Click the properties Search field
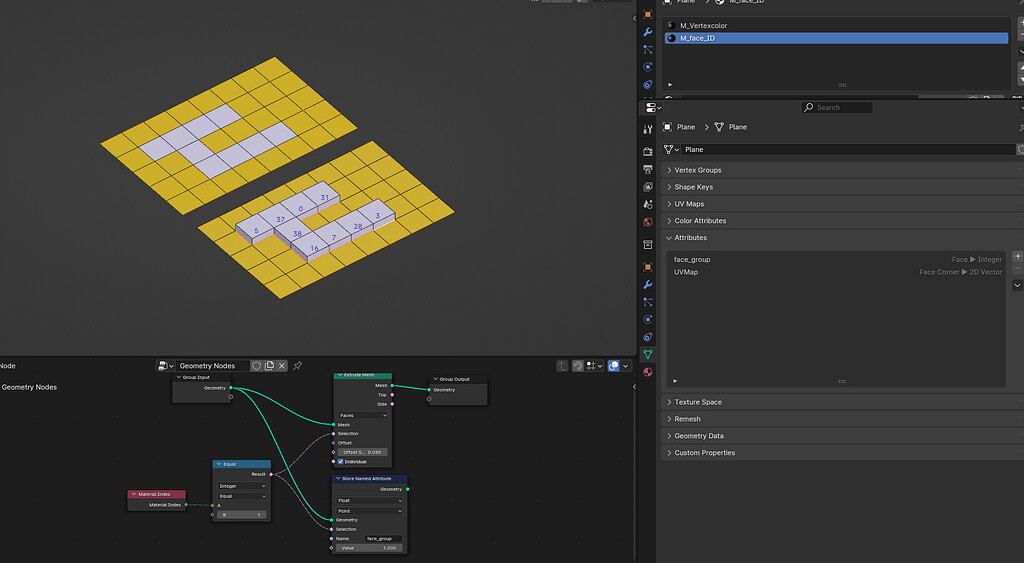Viewport: 1024px width, 563px height. click(x=837, y=108)
